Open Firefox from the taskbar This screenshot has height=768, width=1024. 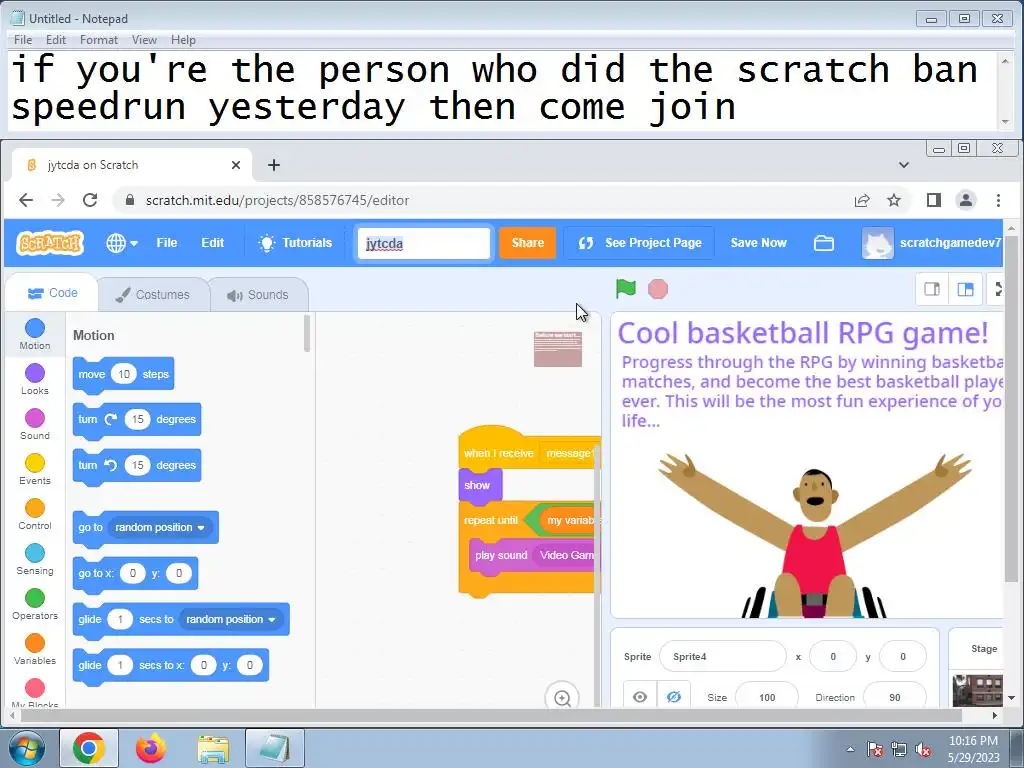point(151,748)
